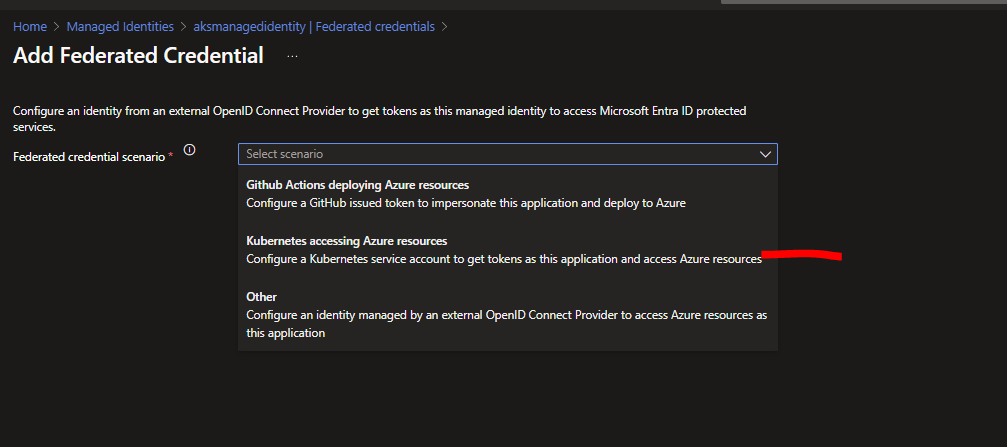Open the ellipsis more options menu
Image resolution: width=1007 pixels, height=447 pixels.
tap(292, 57)
